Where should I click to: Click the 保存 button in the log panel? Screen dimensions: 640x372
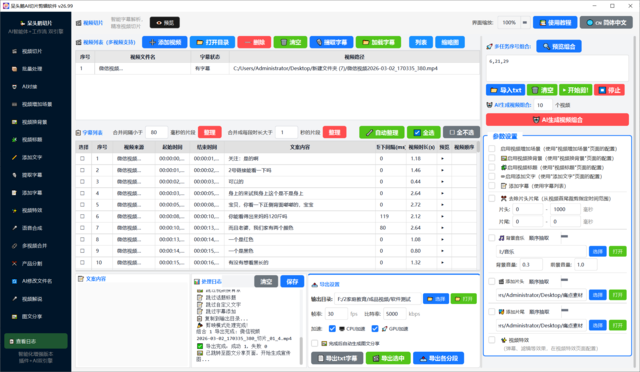[292, 281]
